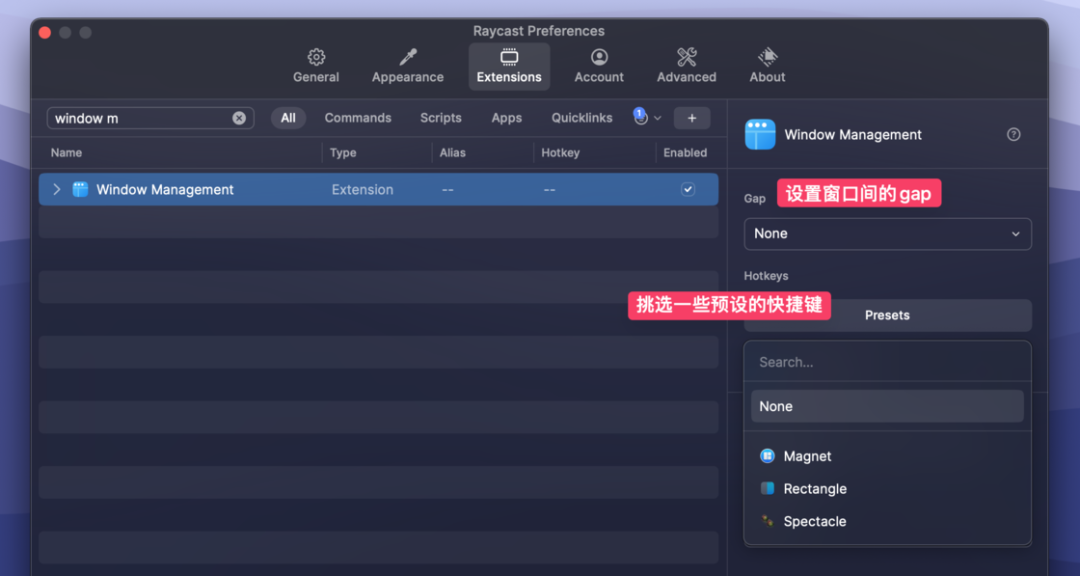Filter list by Apps
This screenshot has height=576, width=1080.
(x=506, y=118)
